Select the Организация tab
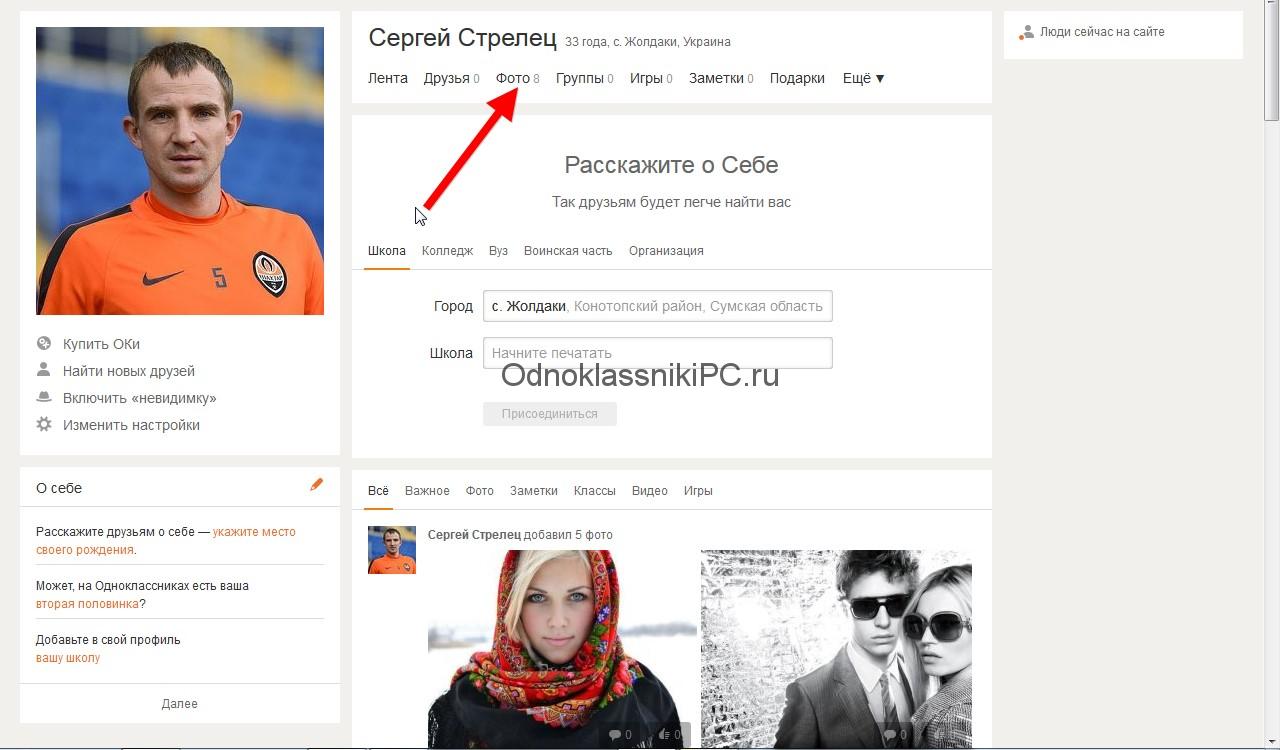The image size is (1280, 750). pyautogui.click(x=666, y=251)
